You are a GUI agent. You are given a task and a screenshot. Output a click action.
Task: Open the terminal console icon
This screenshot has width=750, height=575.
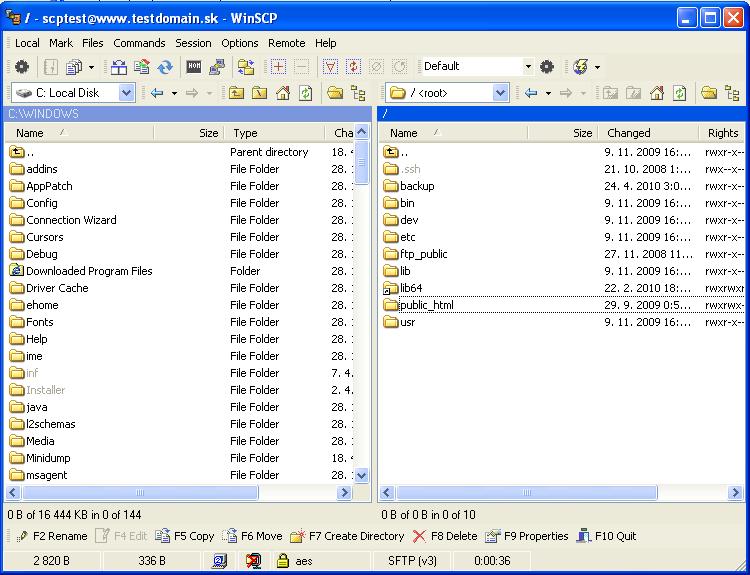click(194, 66)
